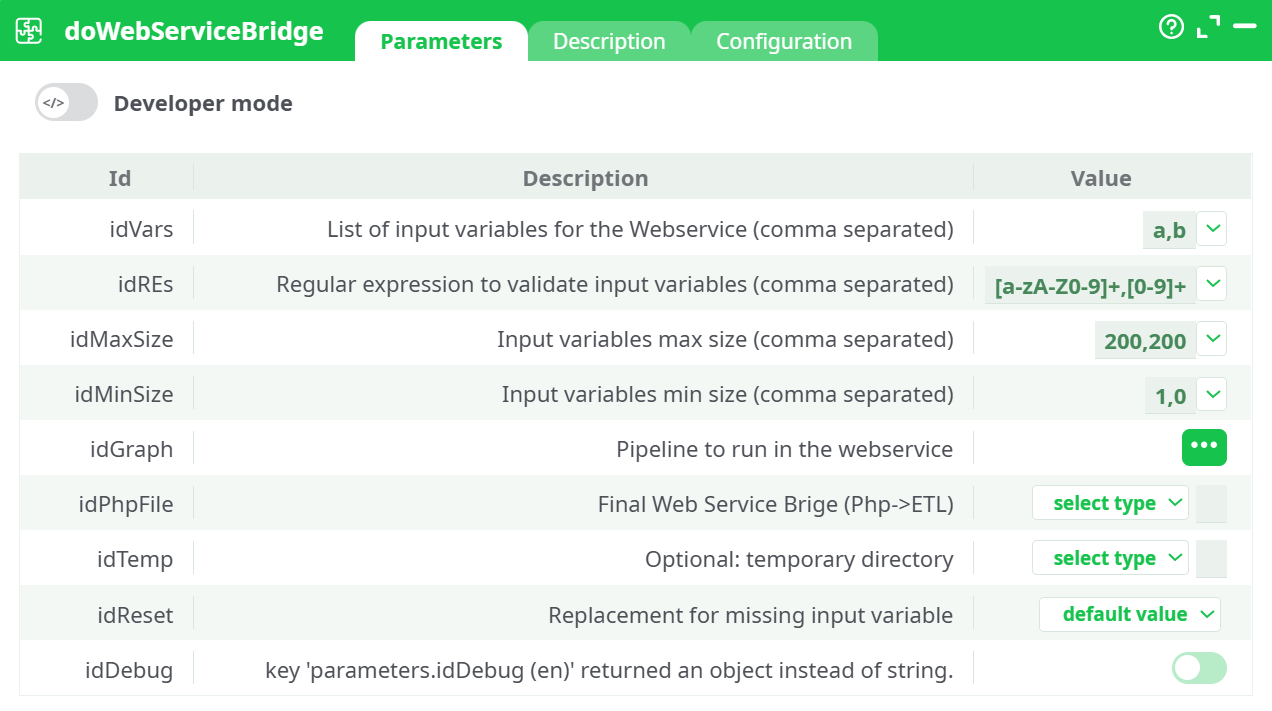This screenshot has height=711, width=1272.
Task: Open help via the question mark icon
Action: 1171,27
